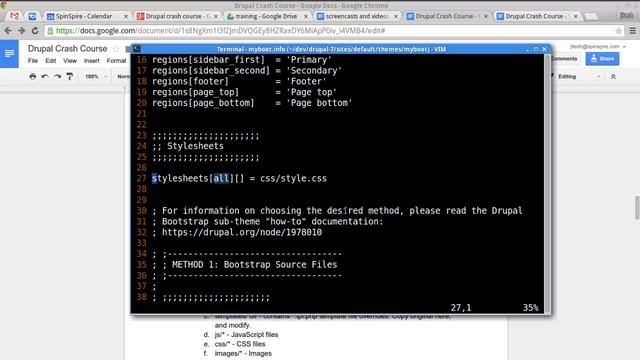Open account email dropdown

pyautogui.click(x=598, y=47)
